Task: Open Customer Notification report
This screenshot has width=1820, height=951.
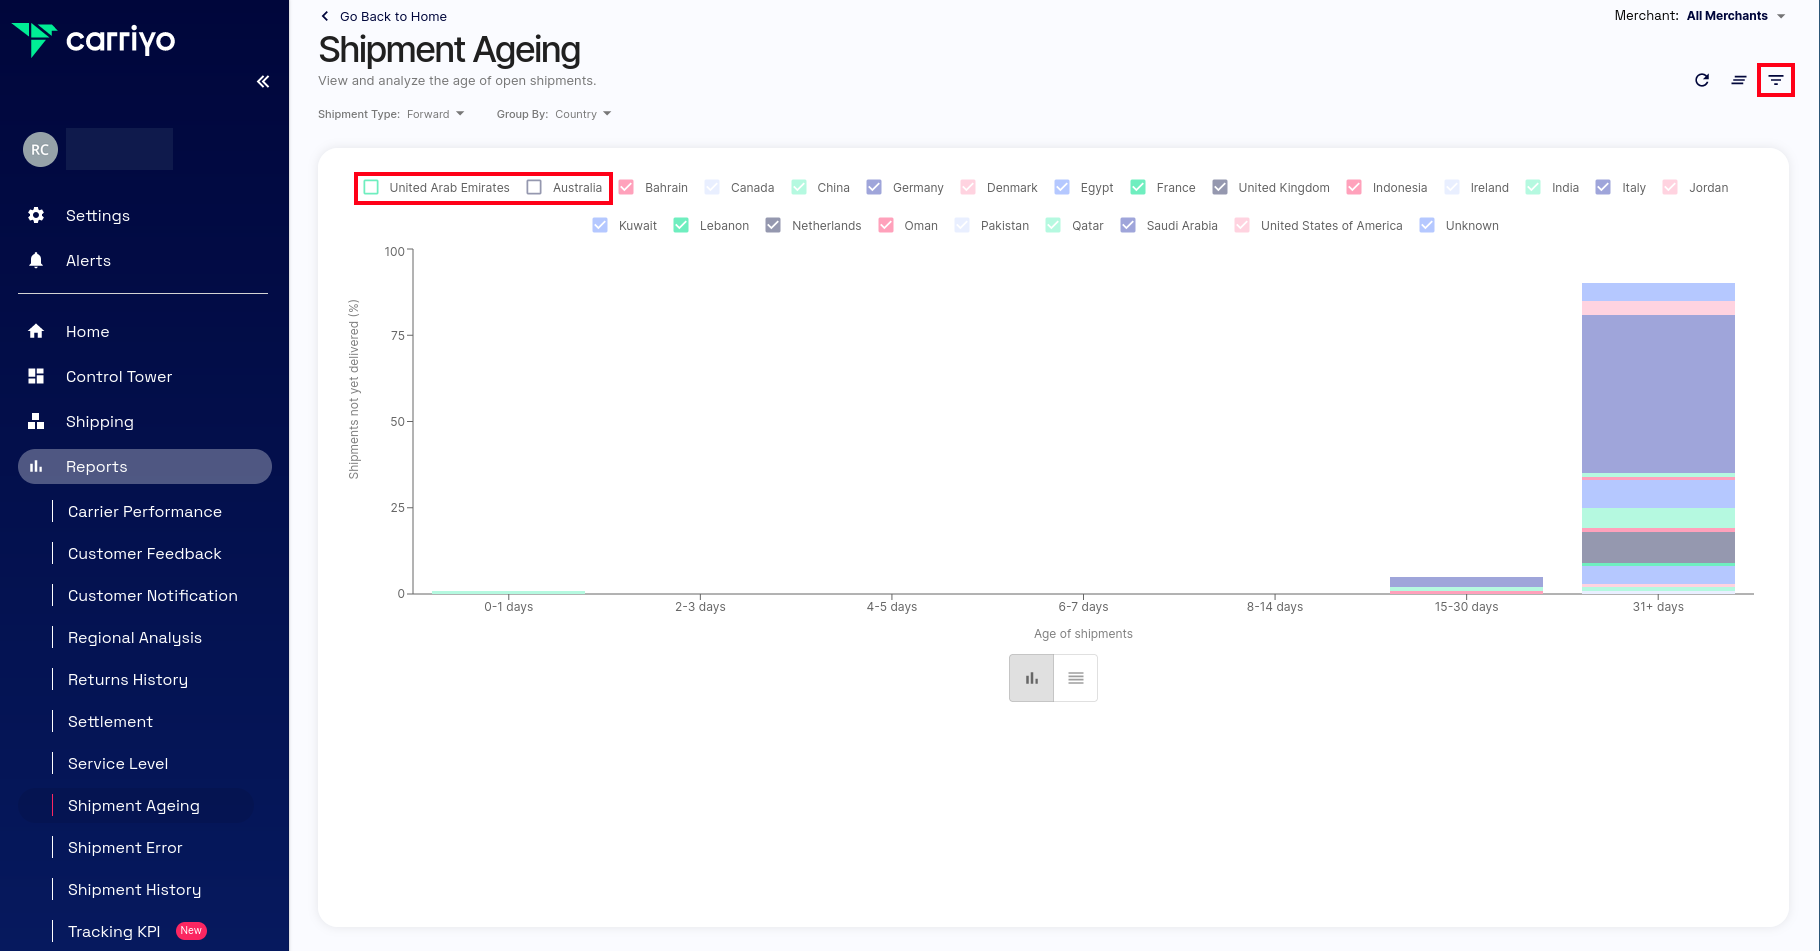Action: (153, 595)
